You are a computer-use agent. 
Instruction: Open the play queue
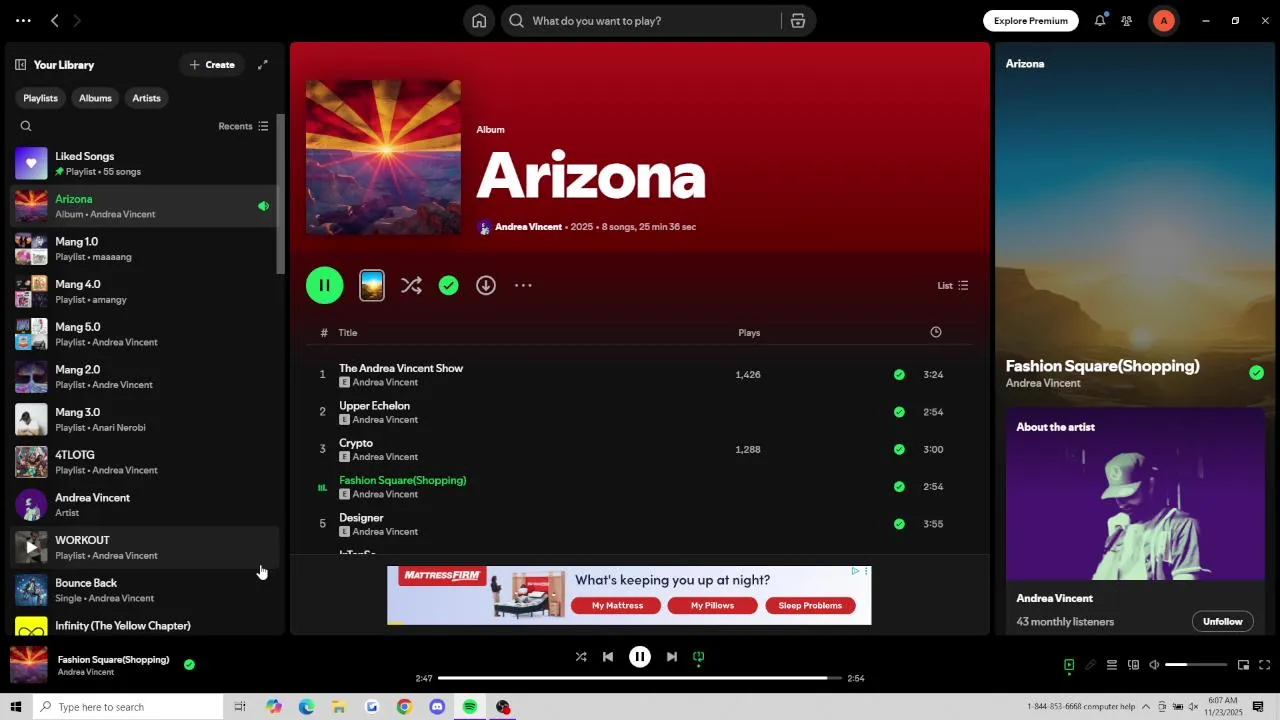coord(1111,665)
